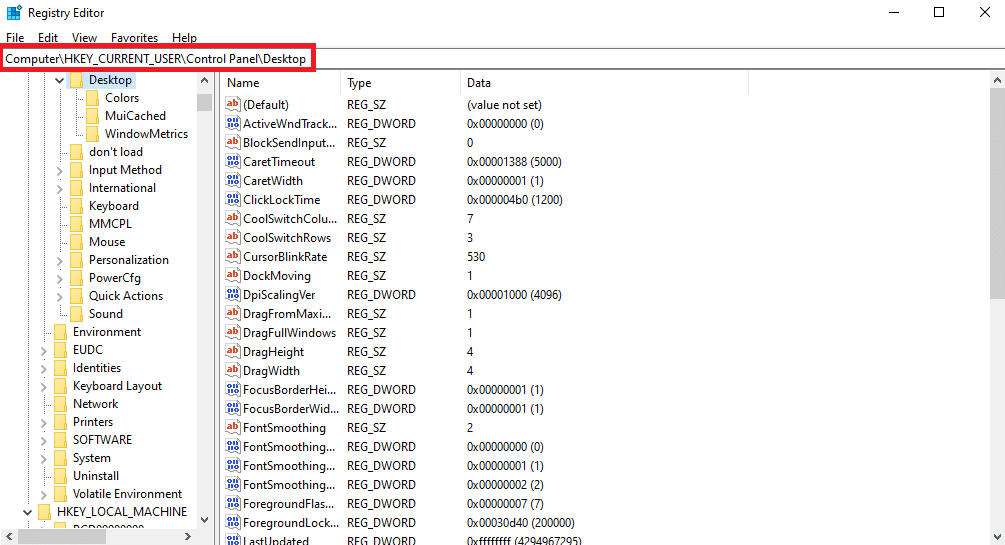The height and width of the screenshot is (545, 1005).
Task: Click the DragHeight string icon
Action: 233,351
